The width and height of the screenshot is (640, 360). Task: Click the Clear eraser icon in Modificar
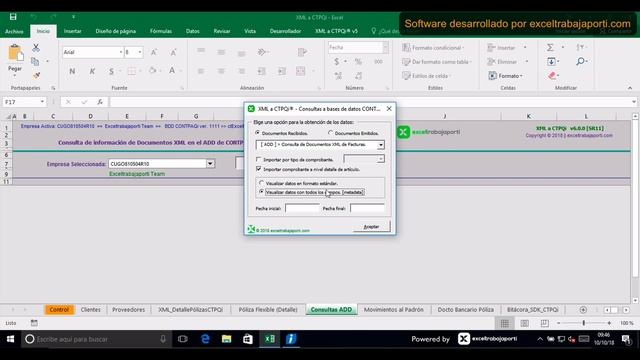tap(552, 76)
